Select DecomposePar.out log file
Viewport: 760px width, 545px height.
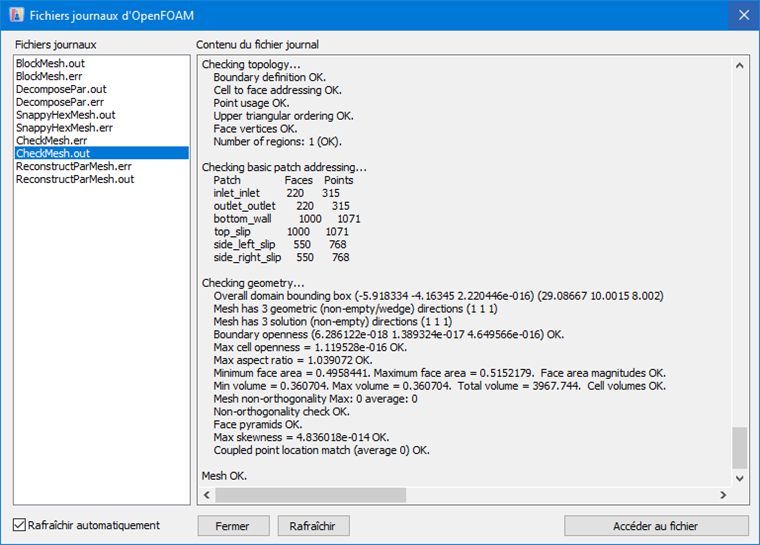(61, 89)
